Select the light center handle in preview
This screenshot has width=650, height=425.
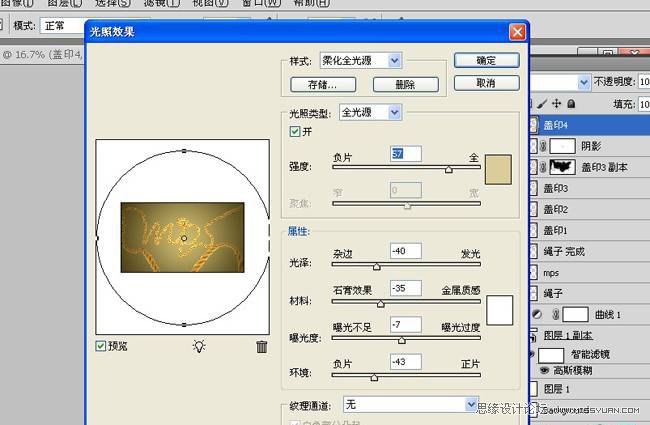pyautogui.click(x=184, y=238)
